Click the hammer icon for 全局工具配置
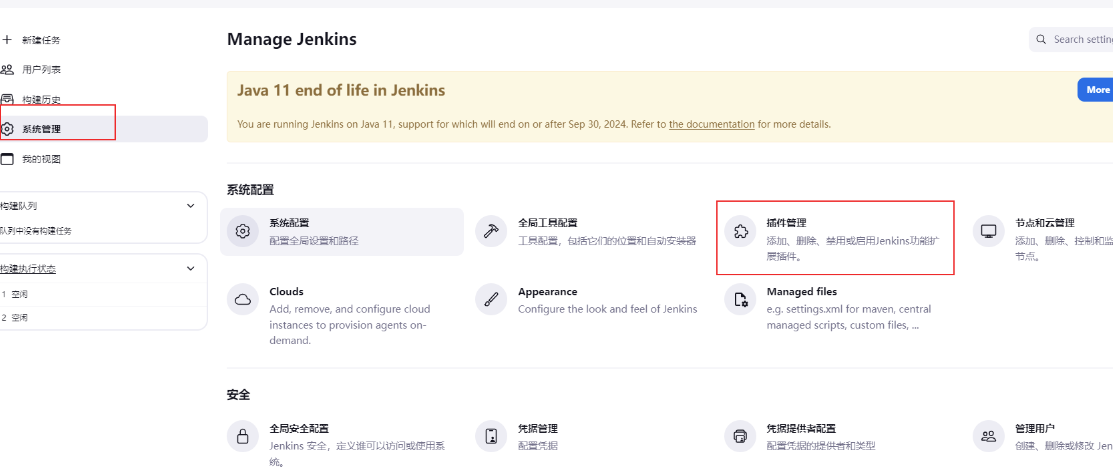The height and width of the screenshot is (470, 1113). 490,231
